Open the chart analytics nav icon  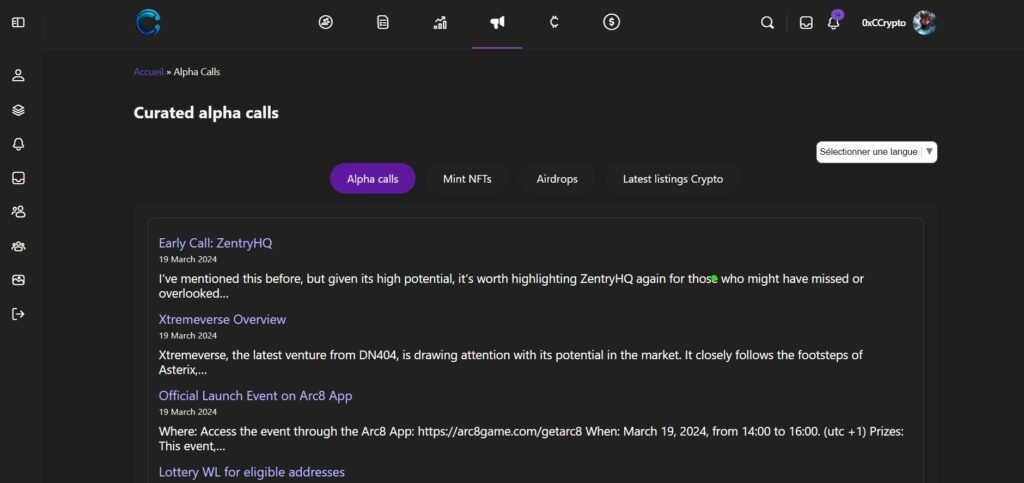point(440,23)
